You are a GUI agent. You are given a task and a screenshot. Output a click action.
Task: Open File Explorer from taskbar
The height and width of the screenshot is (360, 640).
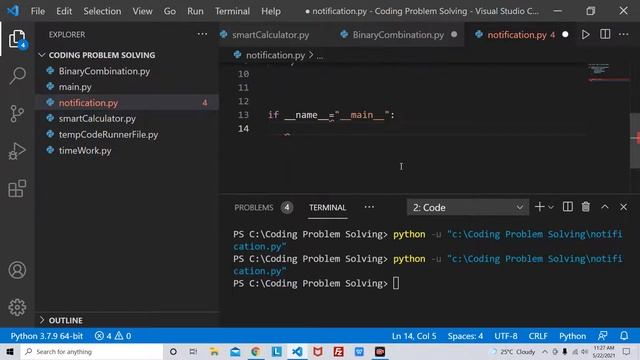tap(214, 351)
